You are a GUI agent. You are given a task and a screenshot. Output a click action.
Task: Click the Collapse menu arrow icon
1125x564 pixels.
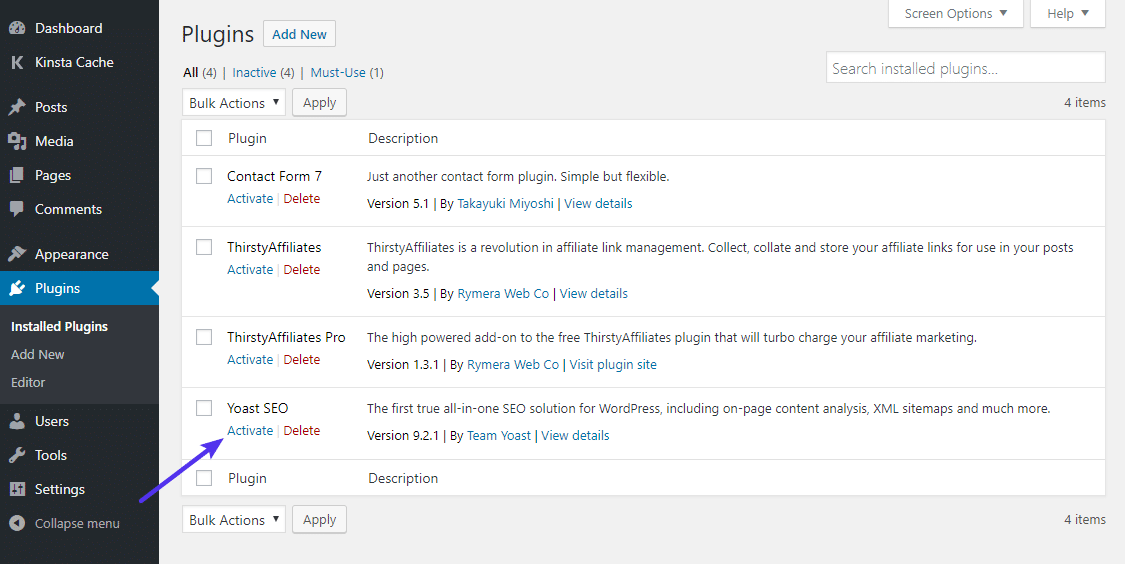pos(17,523)
